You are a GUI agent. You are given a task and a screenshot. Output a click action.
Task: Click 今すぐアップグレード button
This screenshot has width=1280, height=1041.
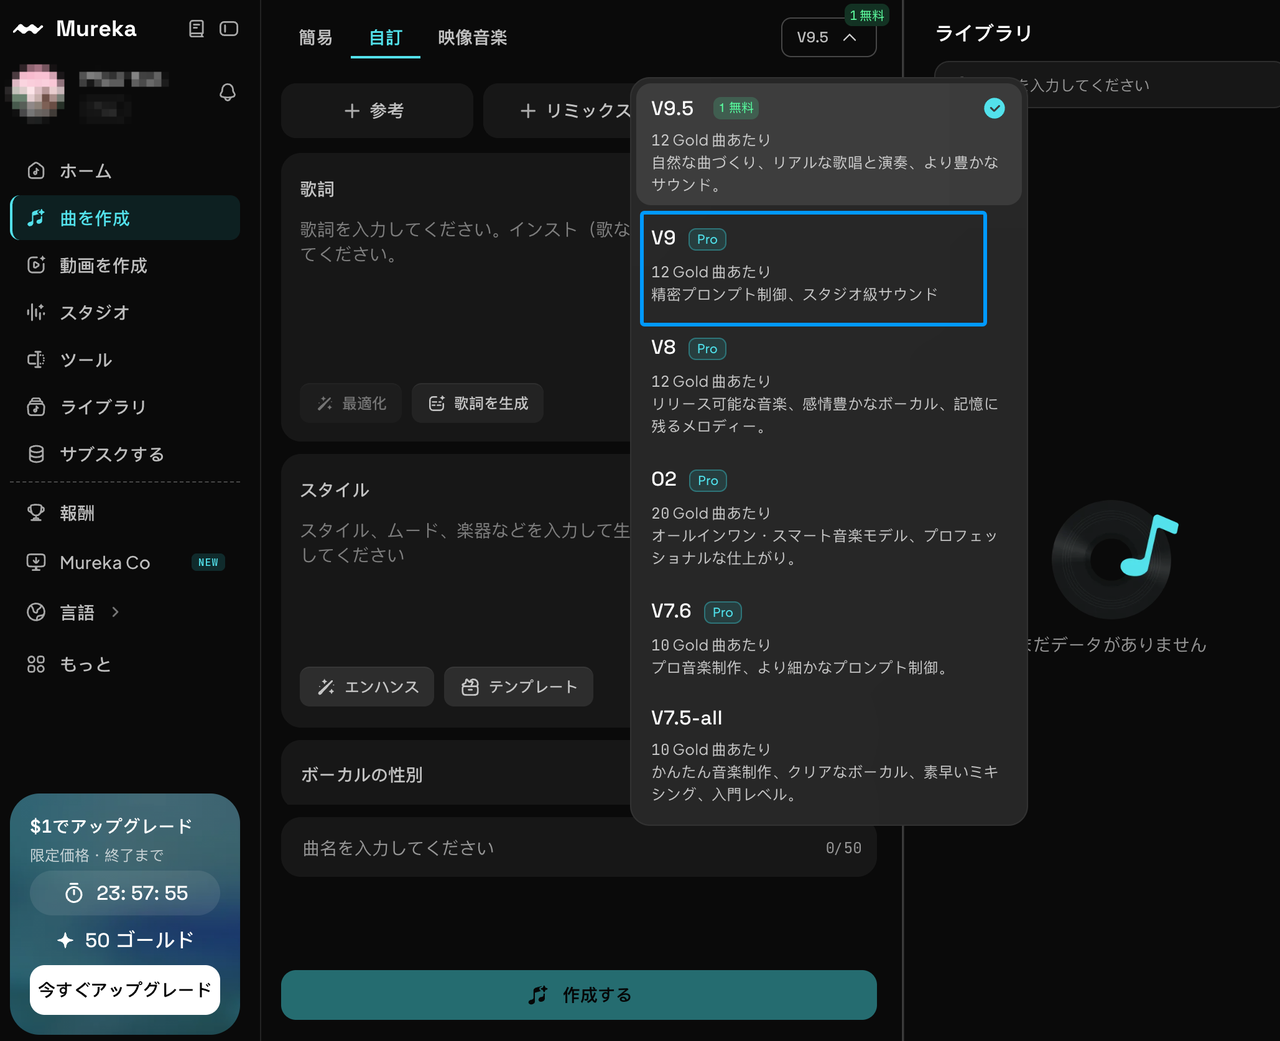click(x=125, y=990)
